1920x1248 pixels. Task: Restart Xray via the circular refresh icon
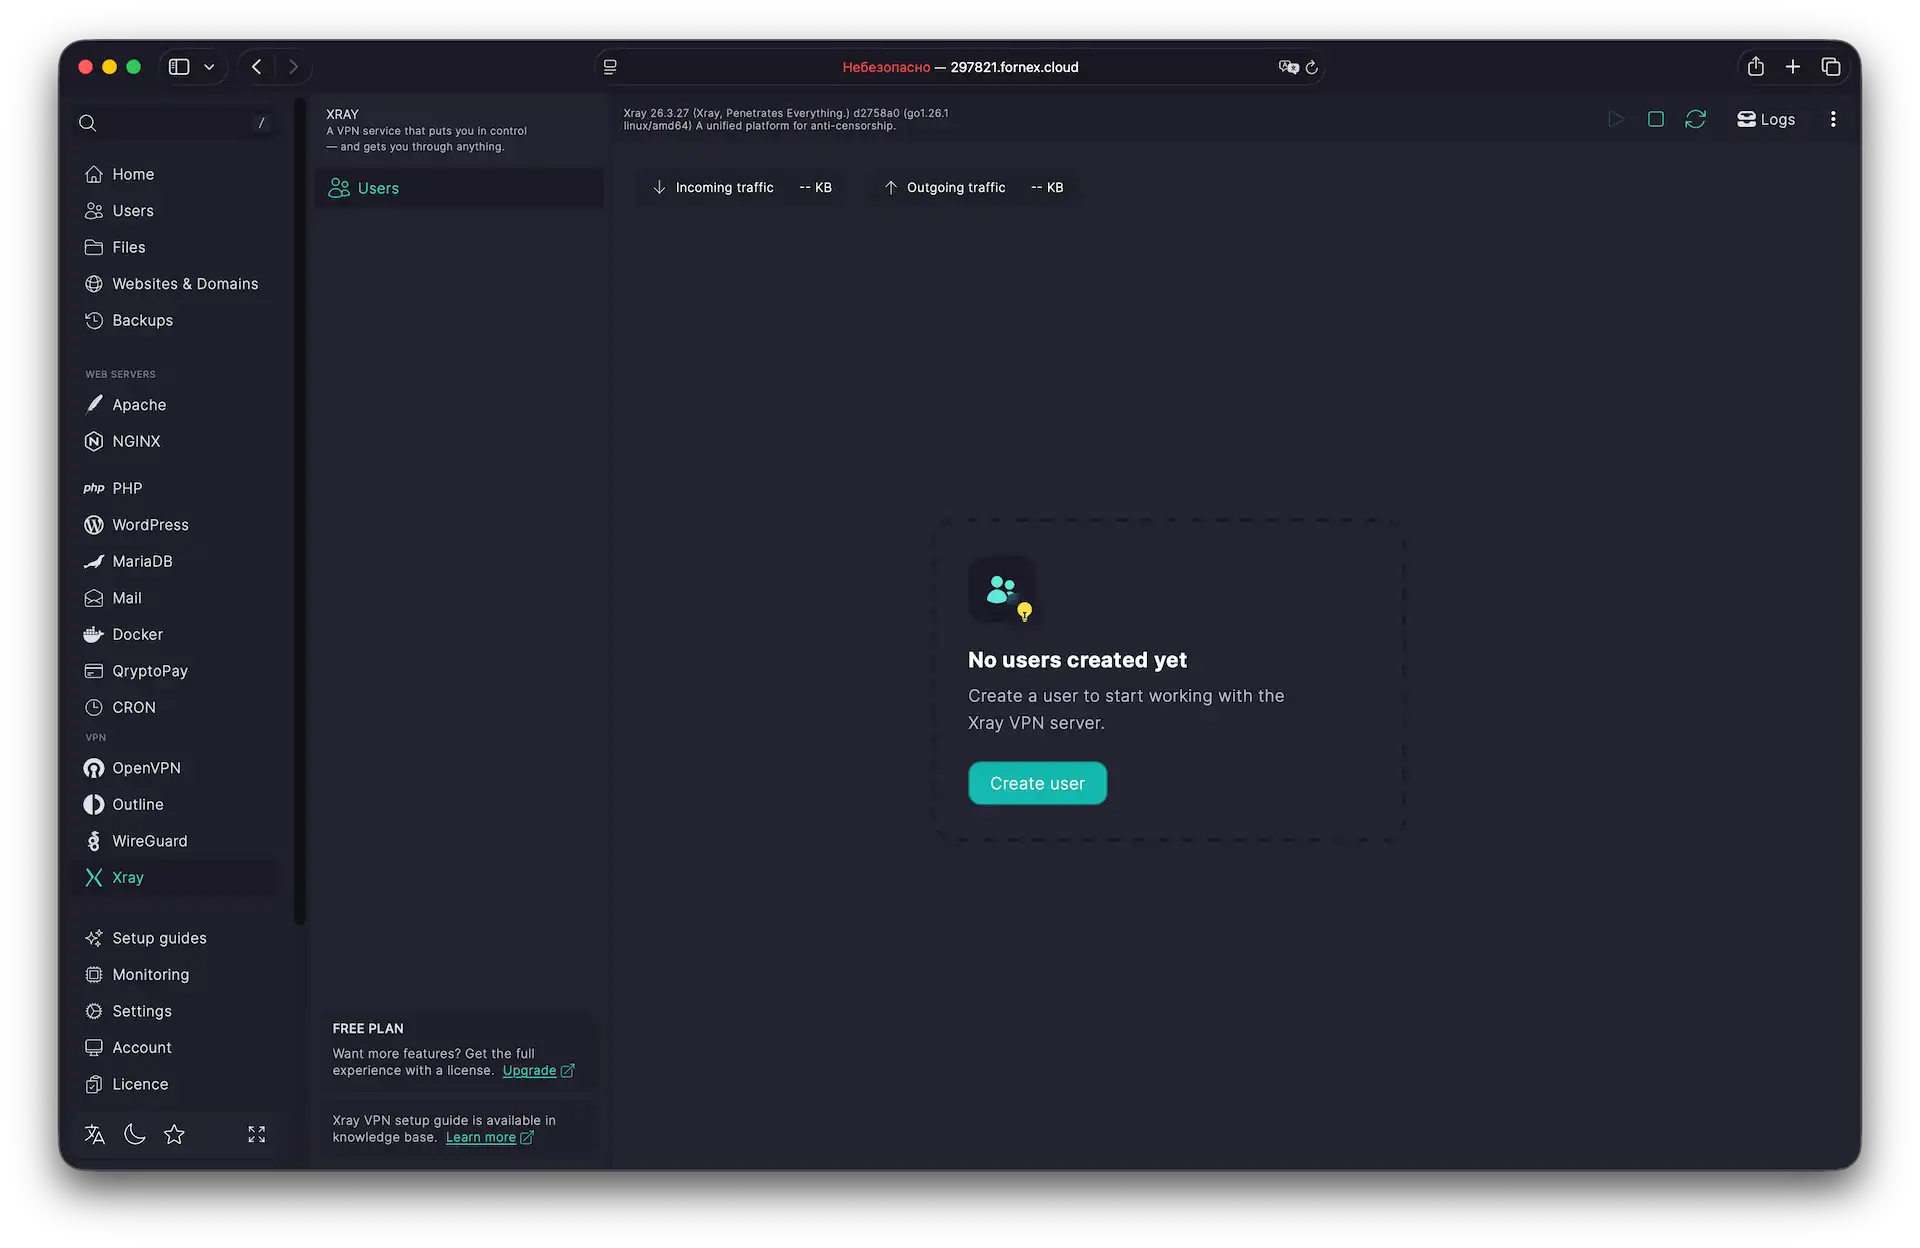coord(1695,118)
